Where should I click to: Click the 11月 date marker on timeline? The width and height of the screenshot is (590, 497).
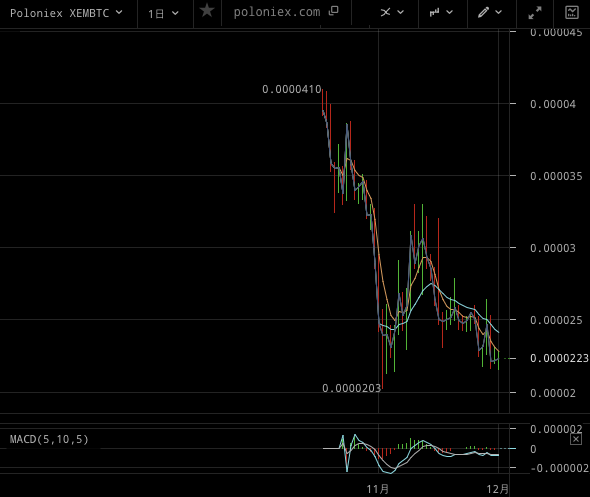(378, 489)
